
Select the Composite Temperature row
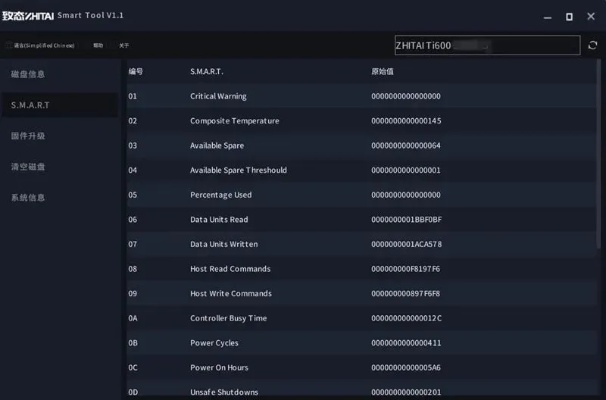(x=234, y=121)
